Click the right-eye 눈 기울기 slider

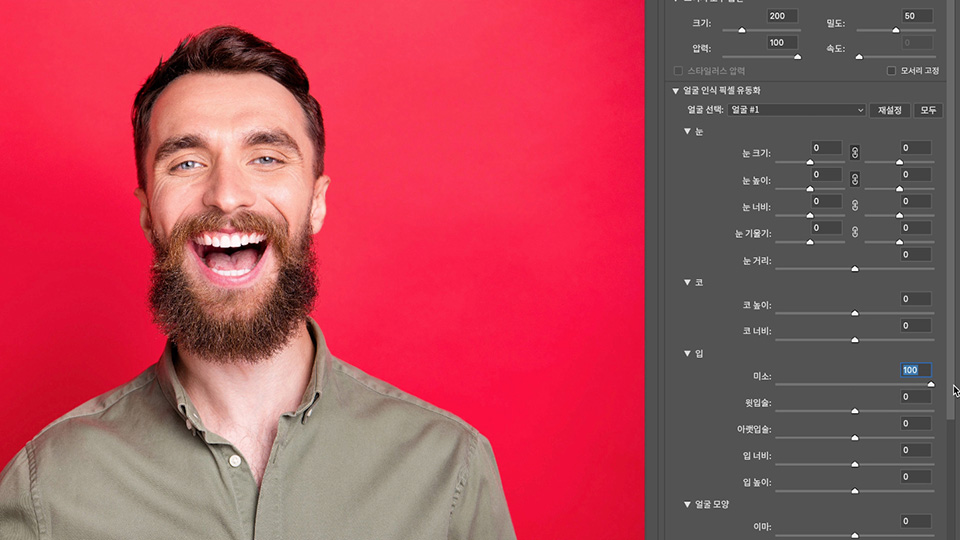899,242
